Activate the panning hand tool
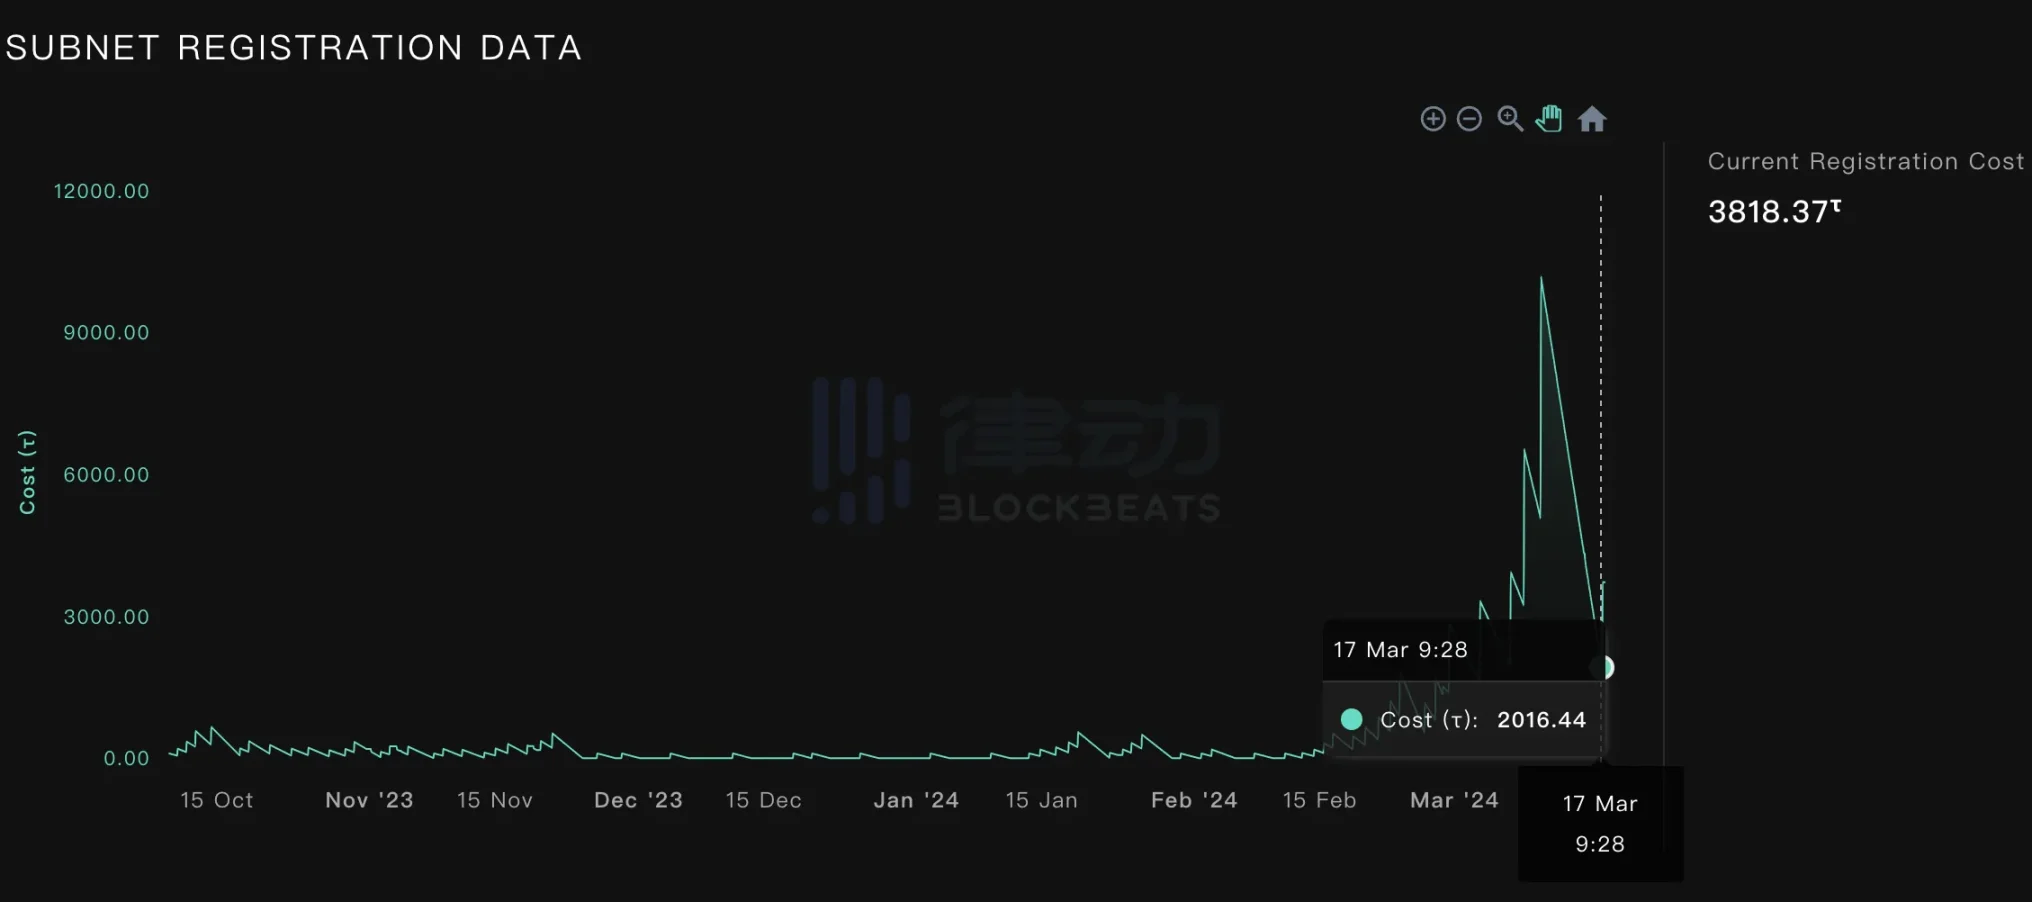 point(1549,118)
